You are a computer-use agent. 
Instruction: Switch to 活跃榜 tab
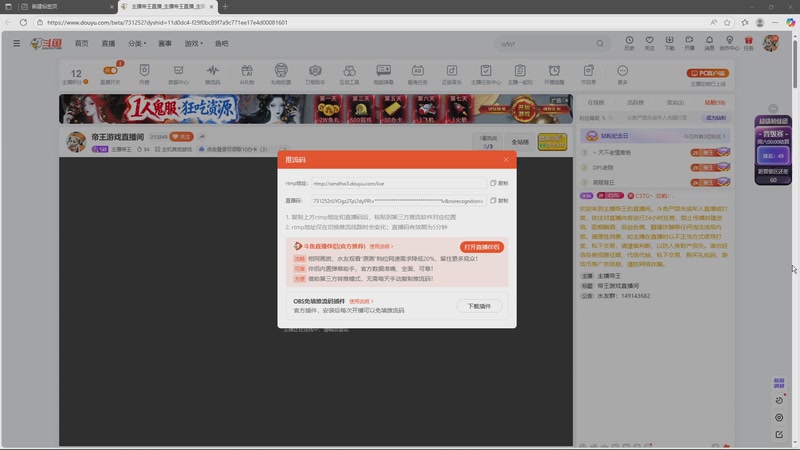coord(635,103)
